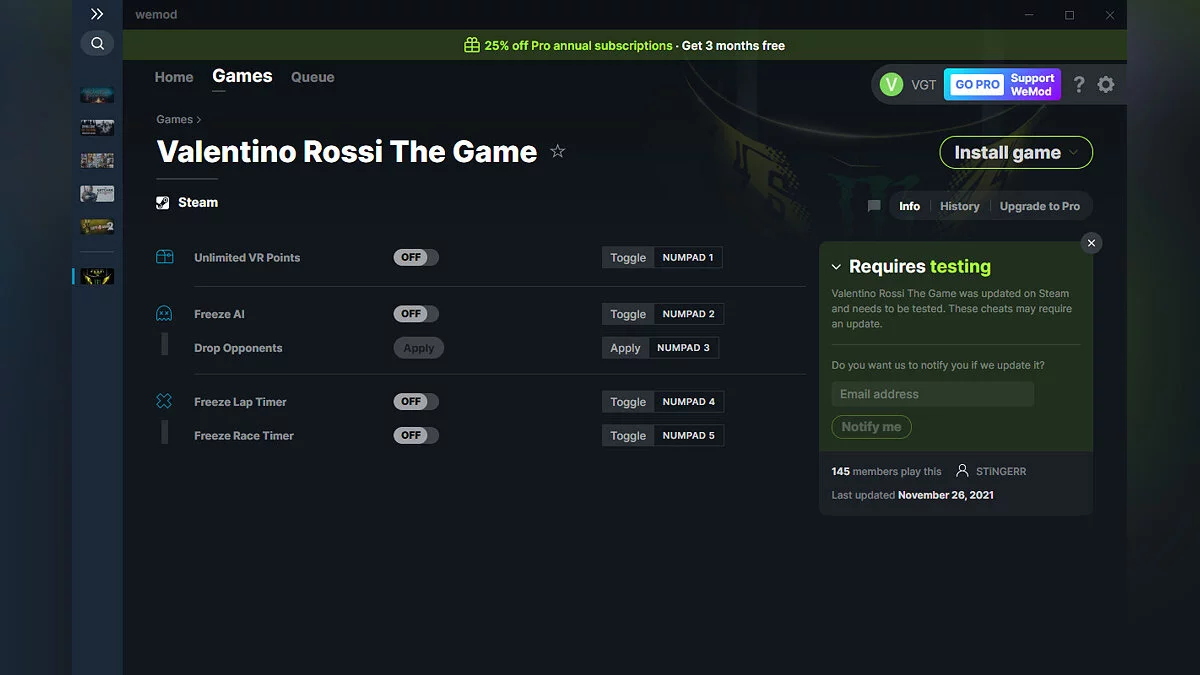Click the STINGERR author user icon
Image resolution: width=1200 pixels, height=675 pixels.
click(962, 471)
